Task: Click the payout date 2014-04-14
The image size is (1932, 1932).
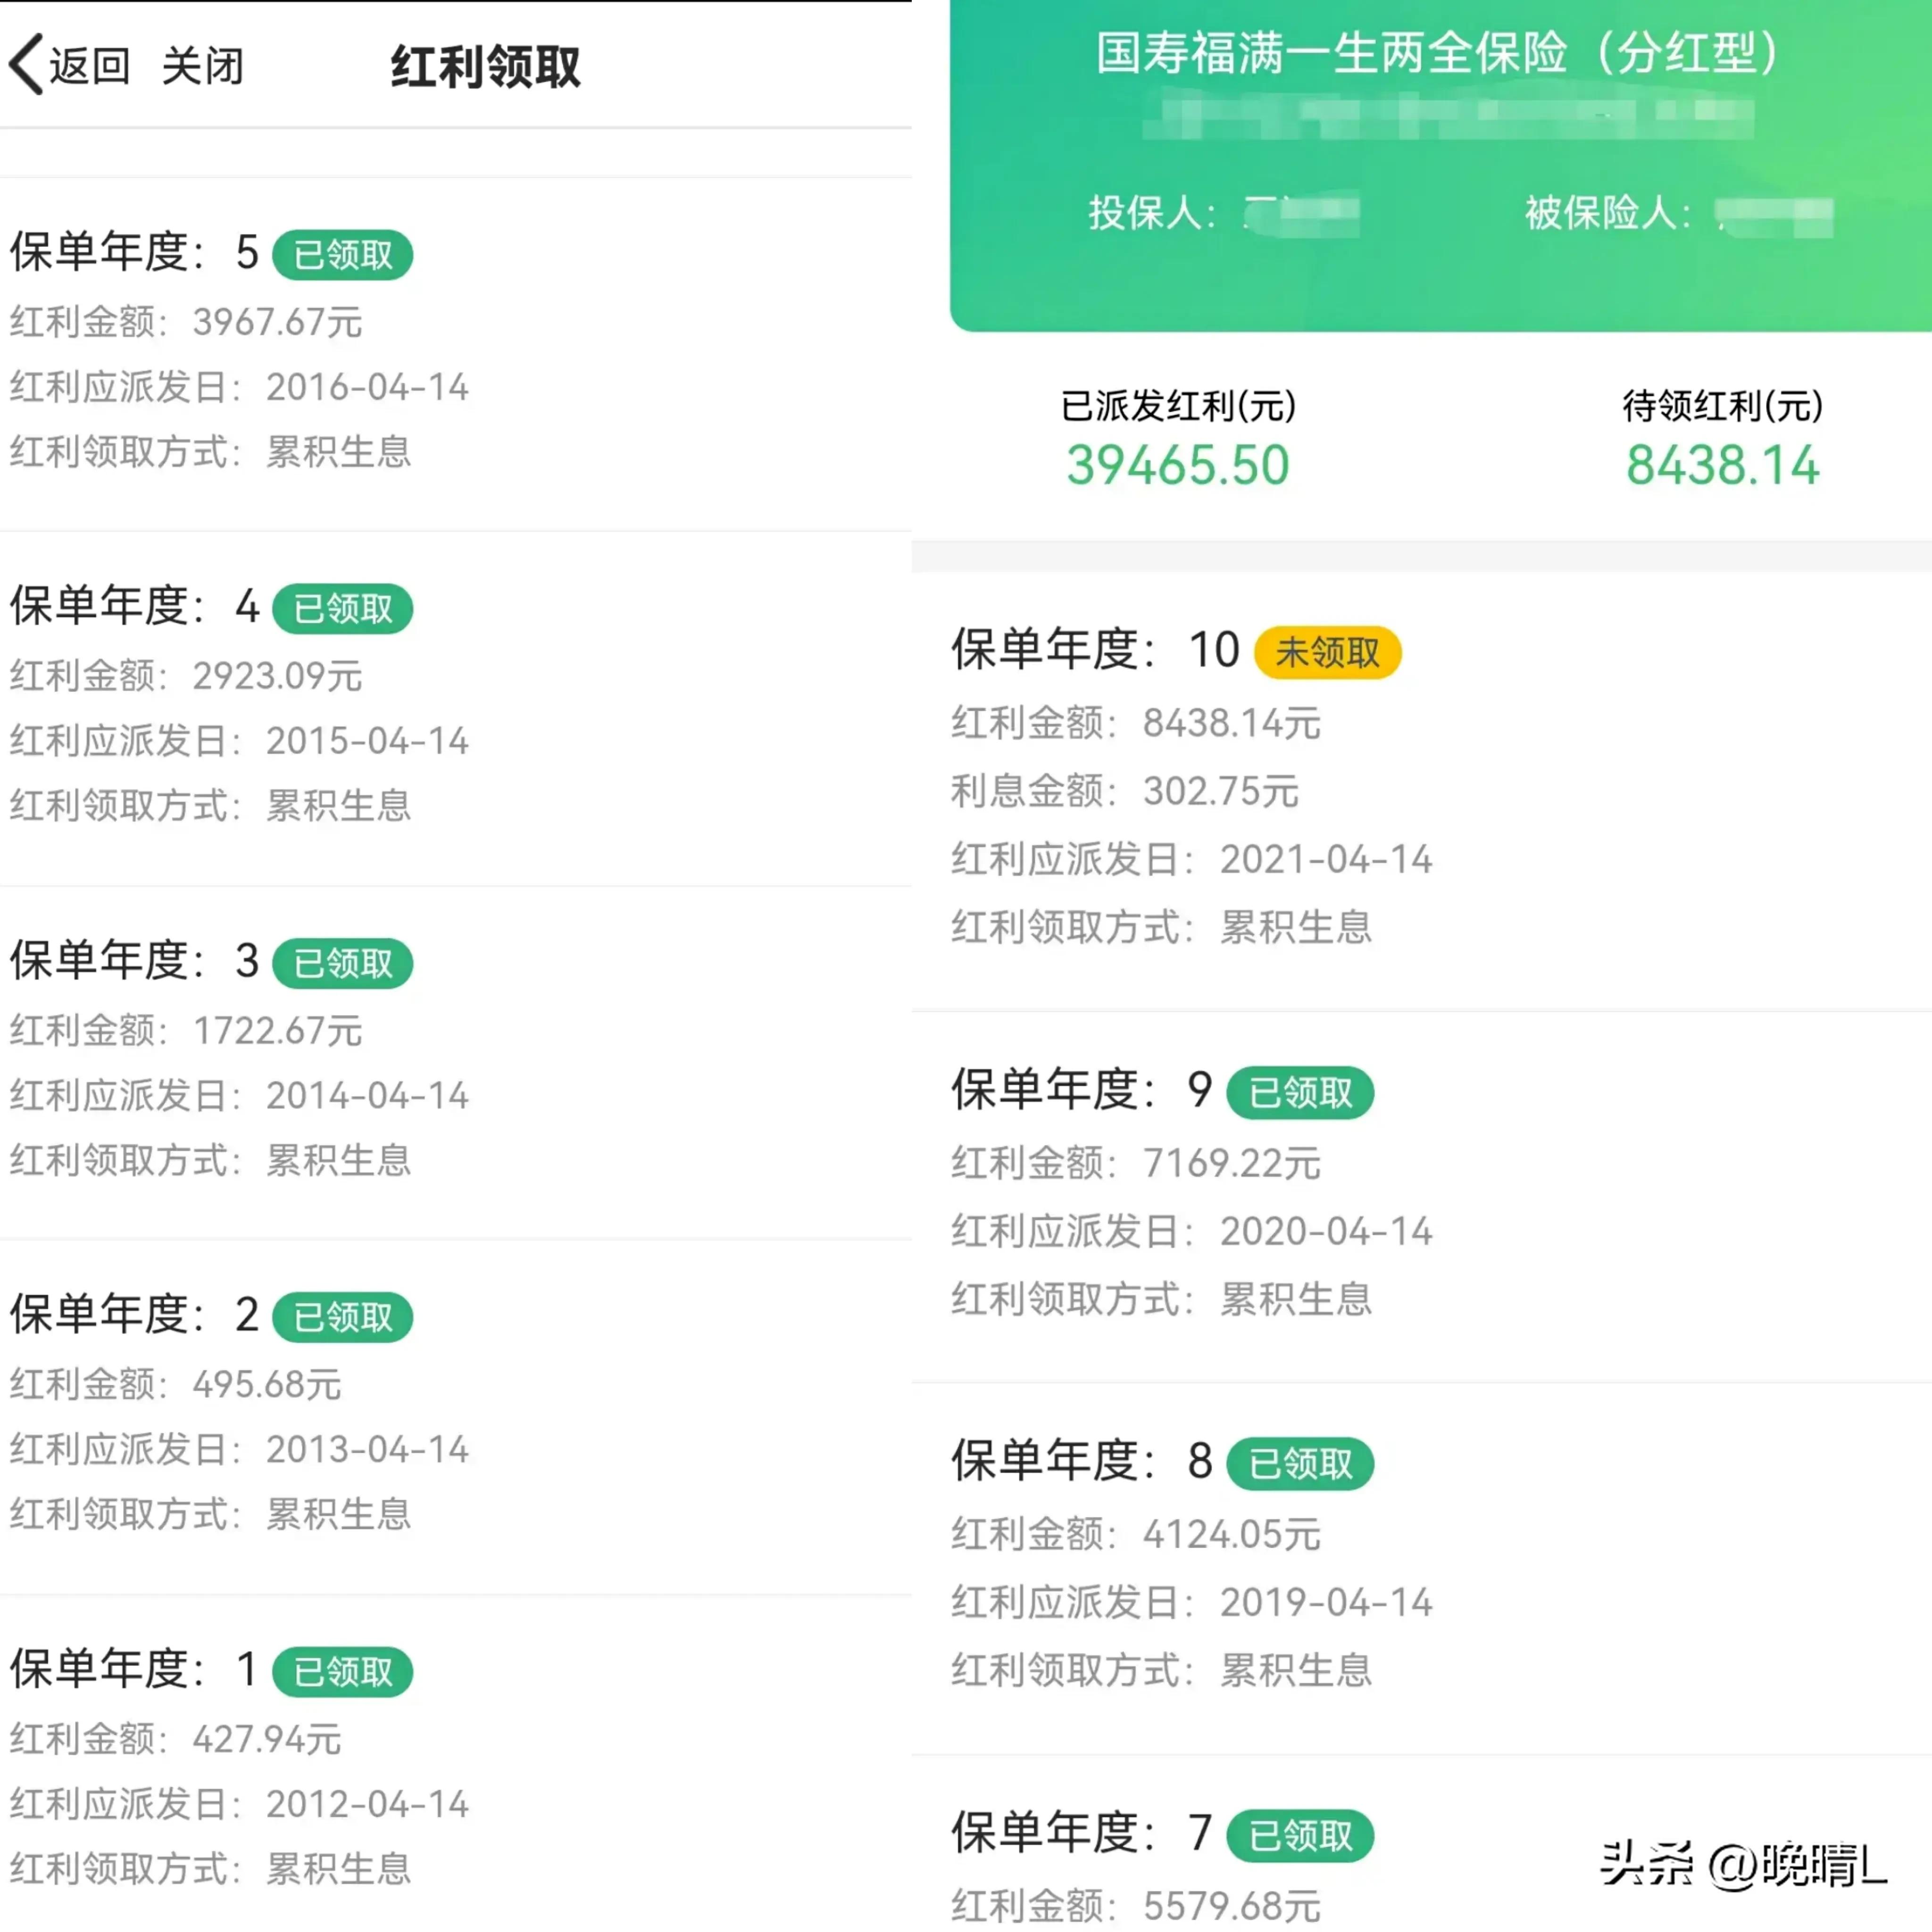Action: 368,1097
